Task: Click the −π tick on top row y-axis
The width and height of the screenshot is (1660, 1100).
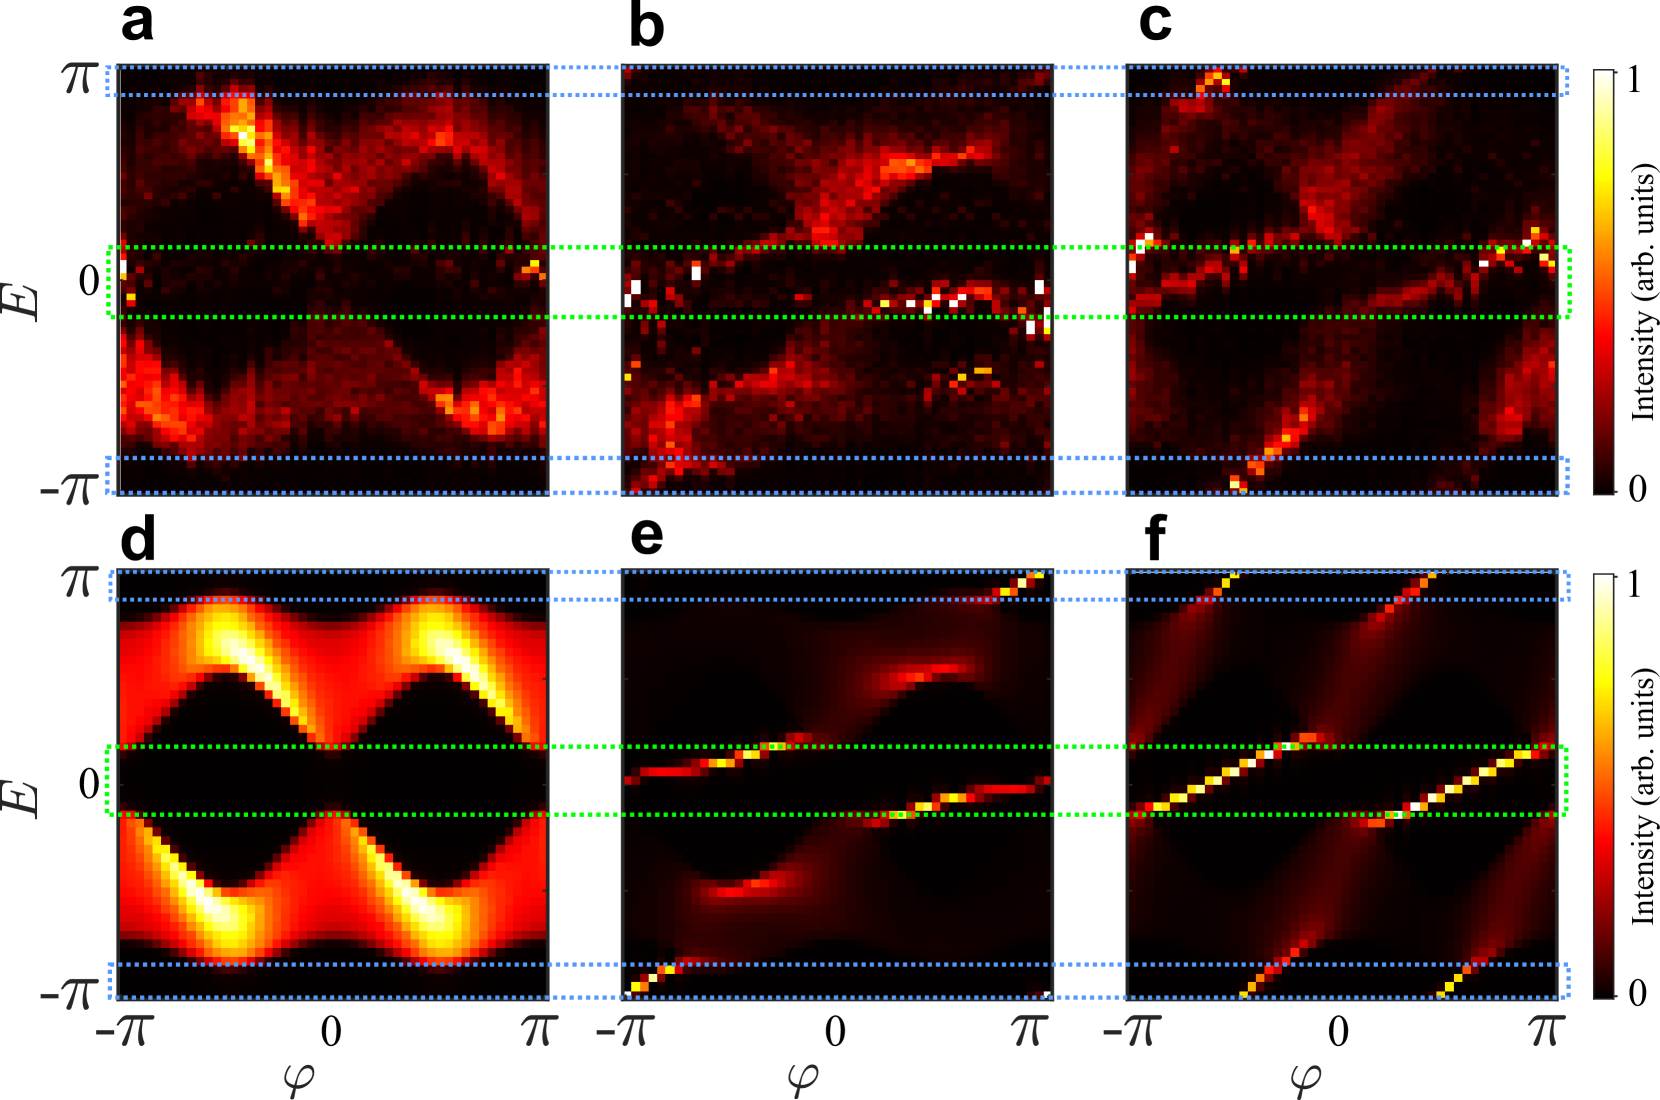Action: click(x=70, y=490)
